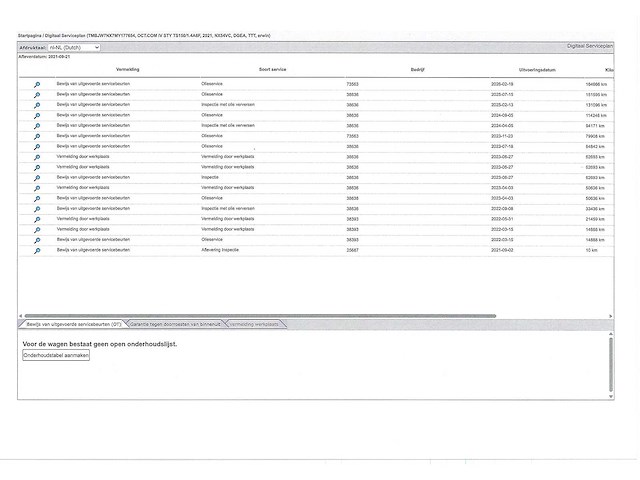View details of the 2025-02-13 inspection entry

tap(37, 105)
